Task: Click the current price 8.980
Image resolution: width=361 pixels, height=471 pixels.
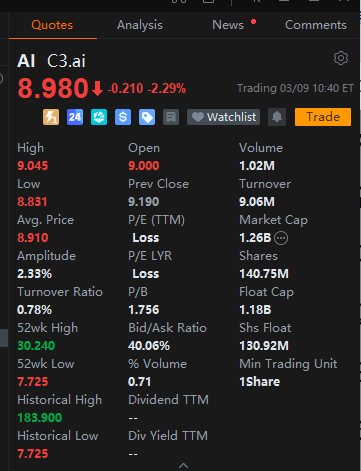Action: tap(53, 88)
